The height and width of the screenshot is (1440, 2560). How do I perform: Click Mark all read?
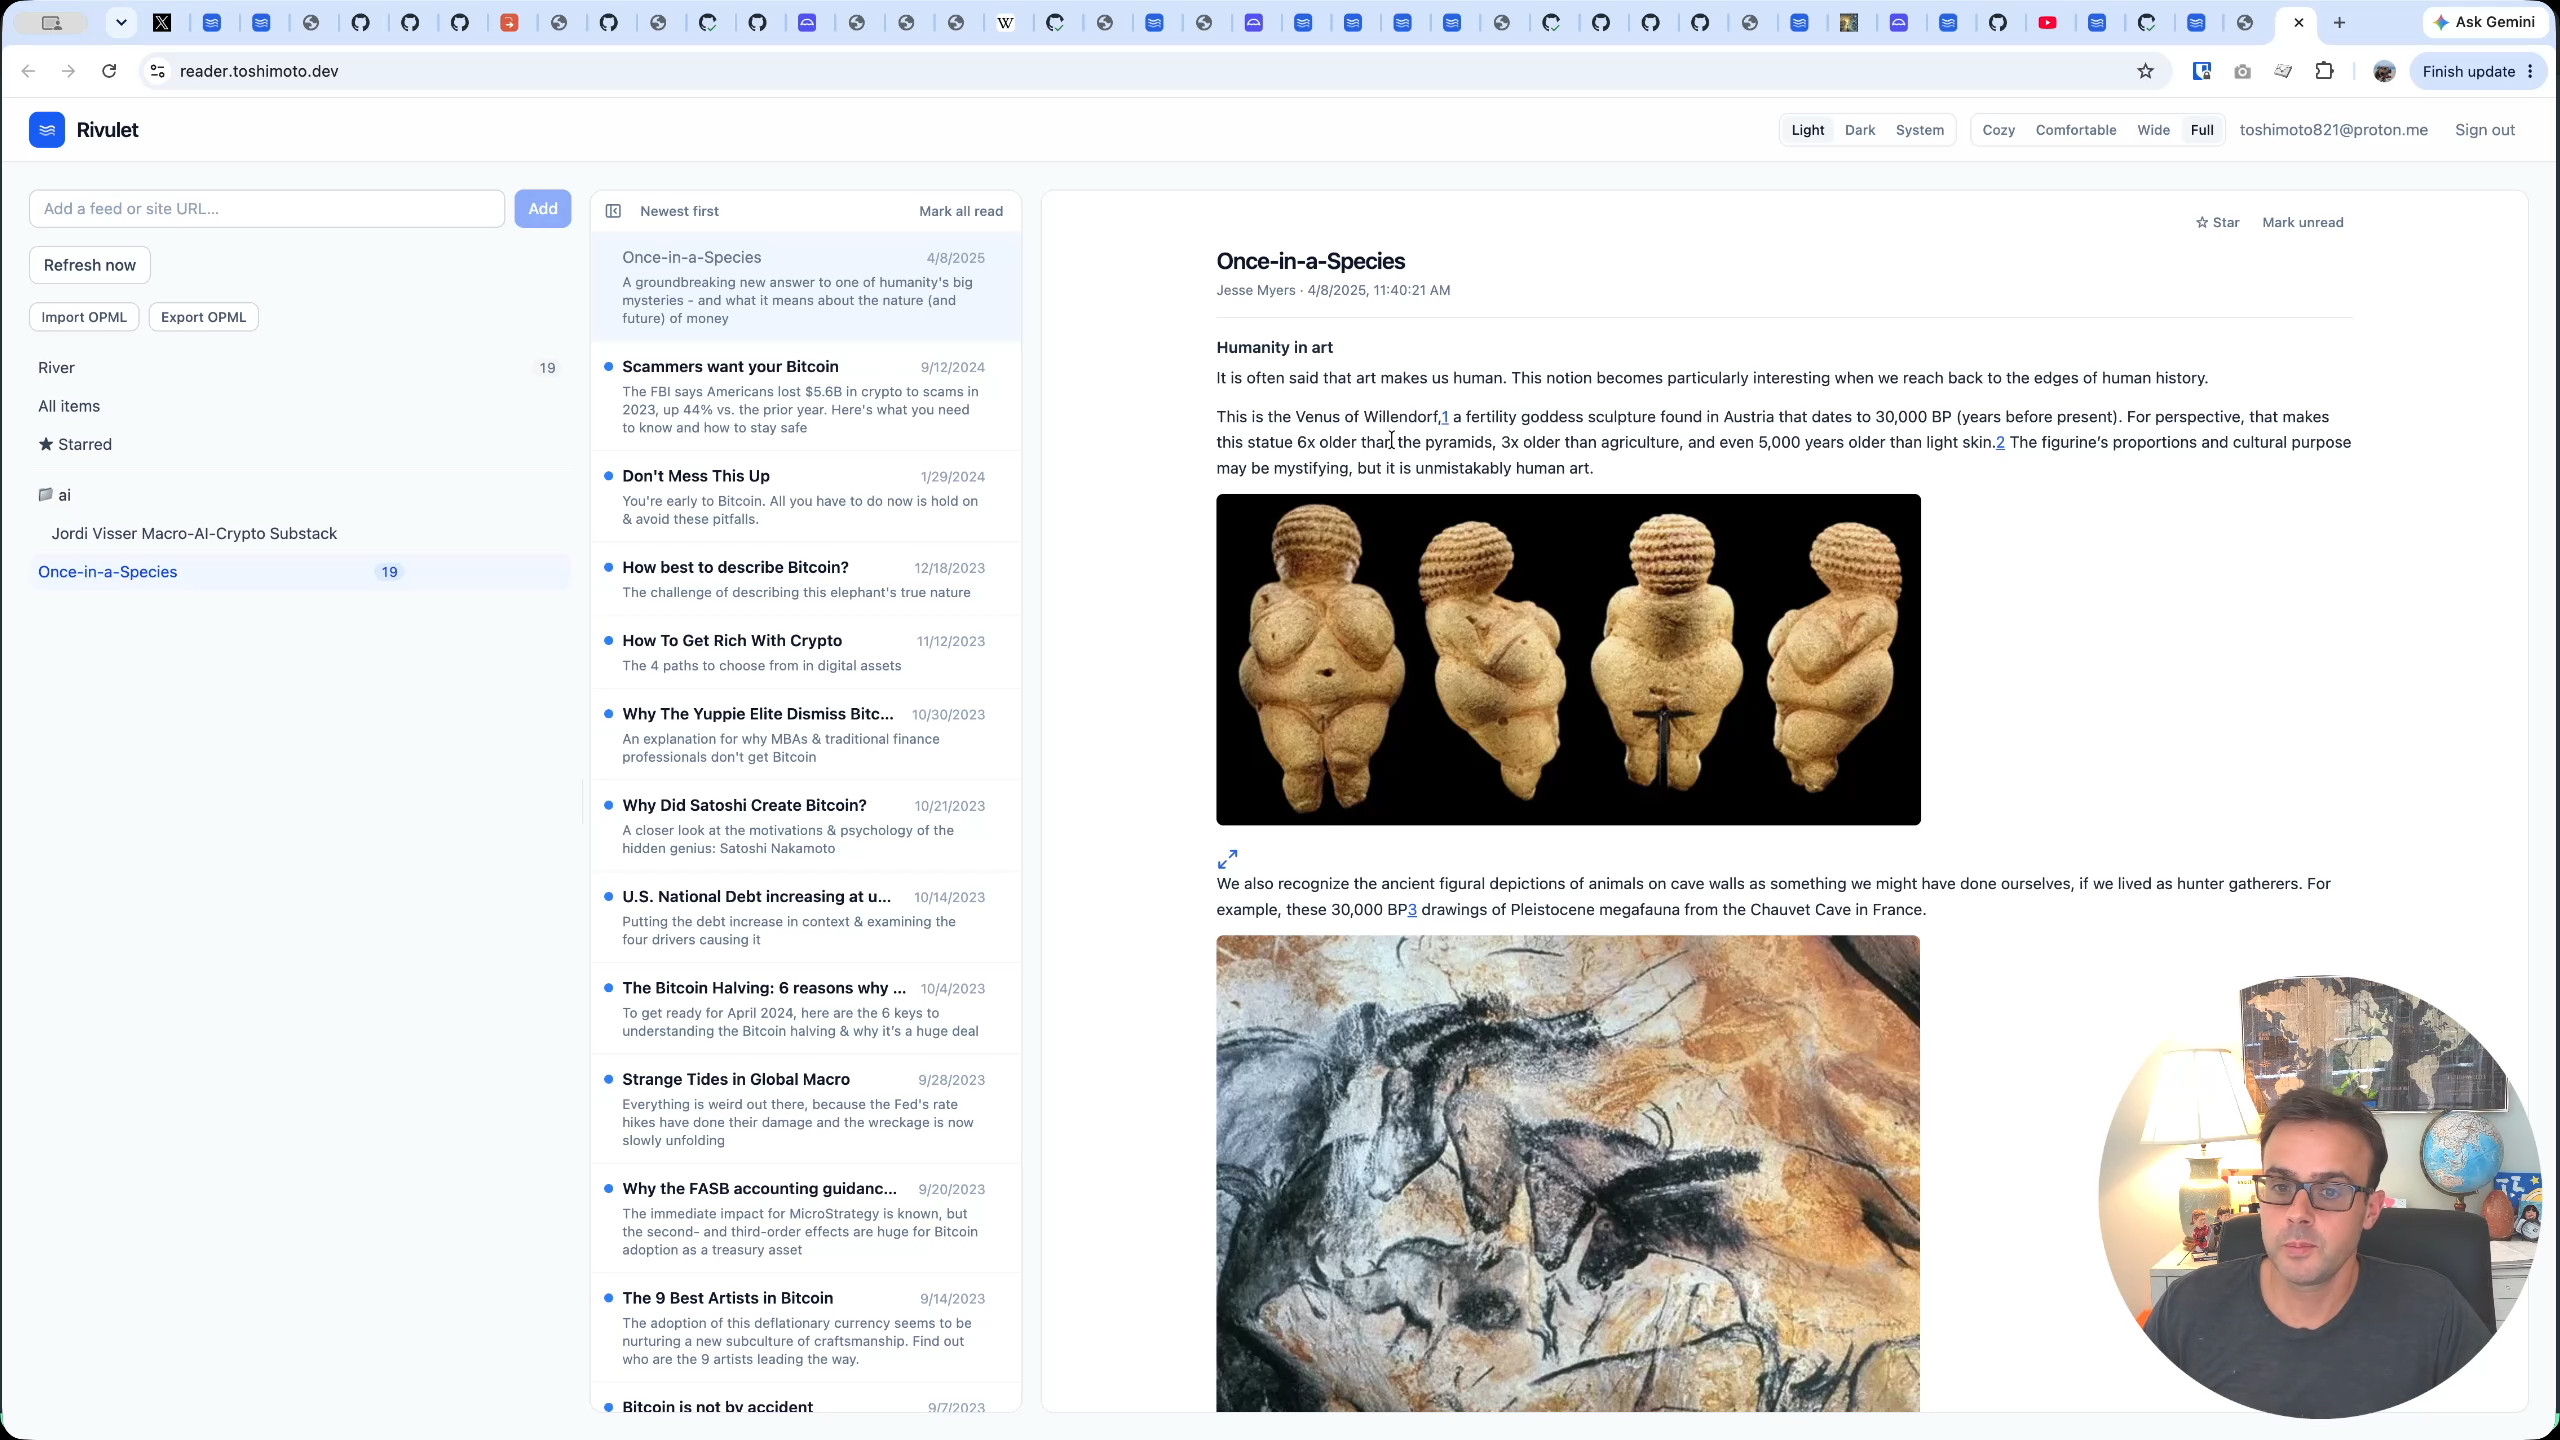click(960, 211)
